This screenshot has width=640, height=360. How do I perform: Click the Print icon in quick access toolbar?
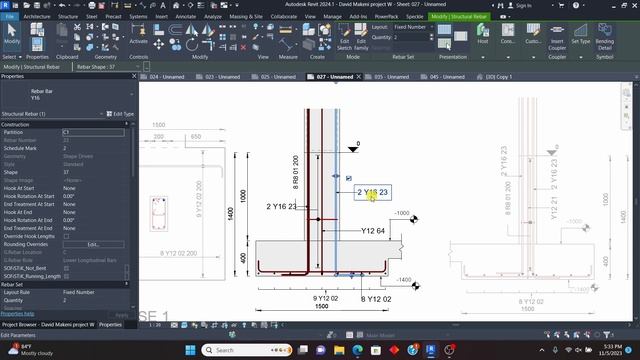pos(92,5)
